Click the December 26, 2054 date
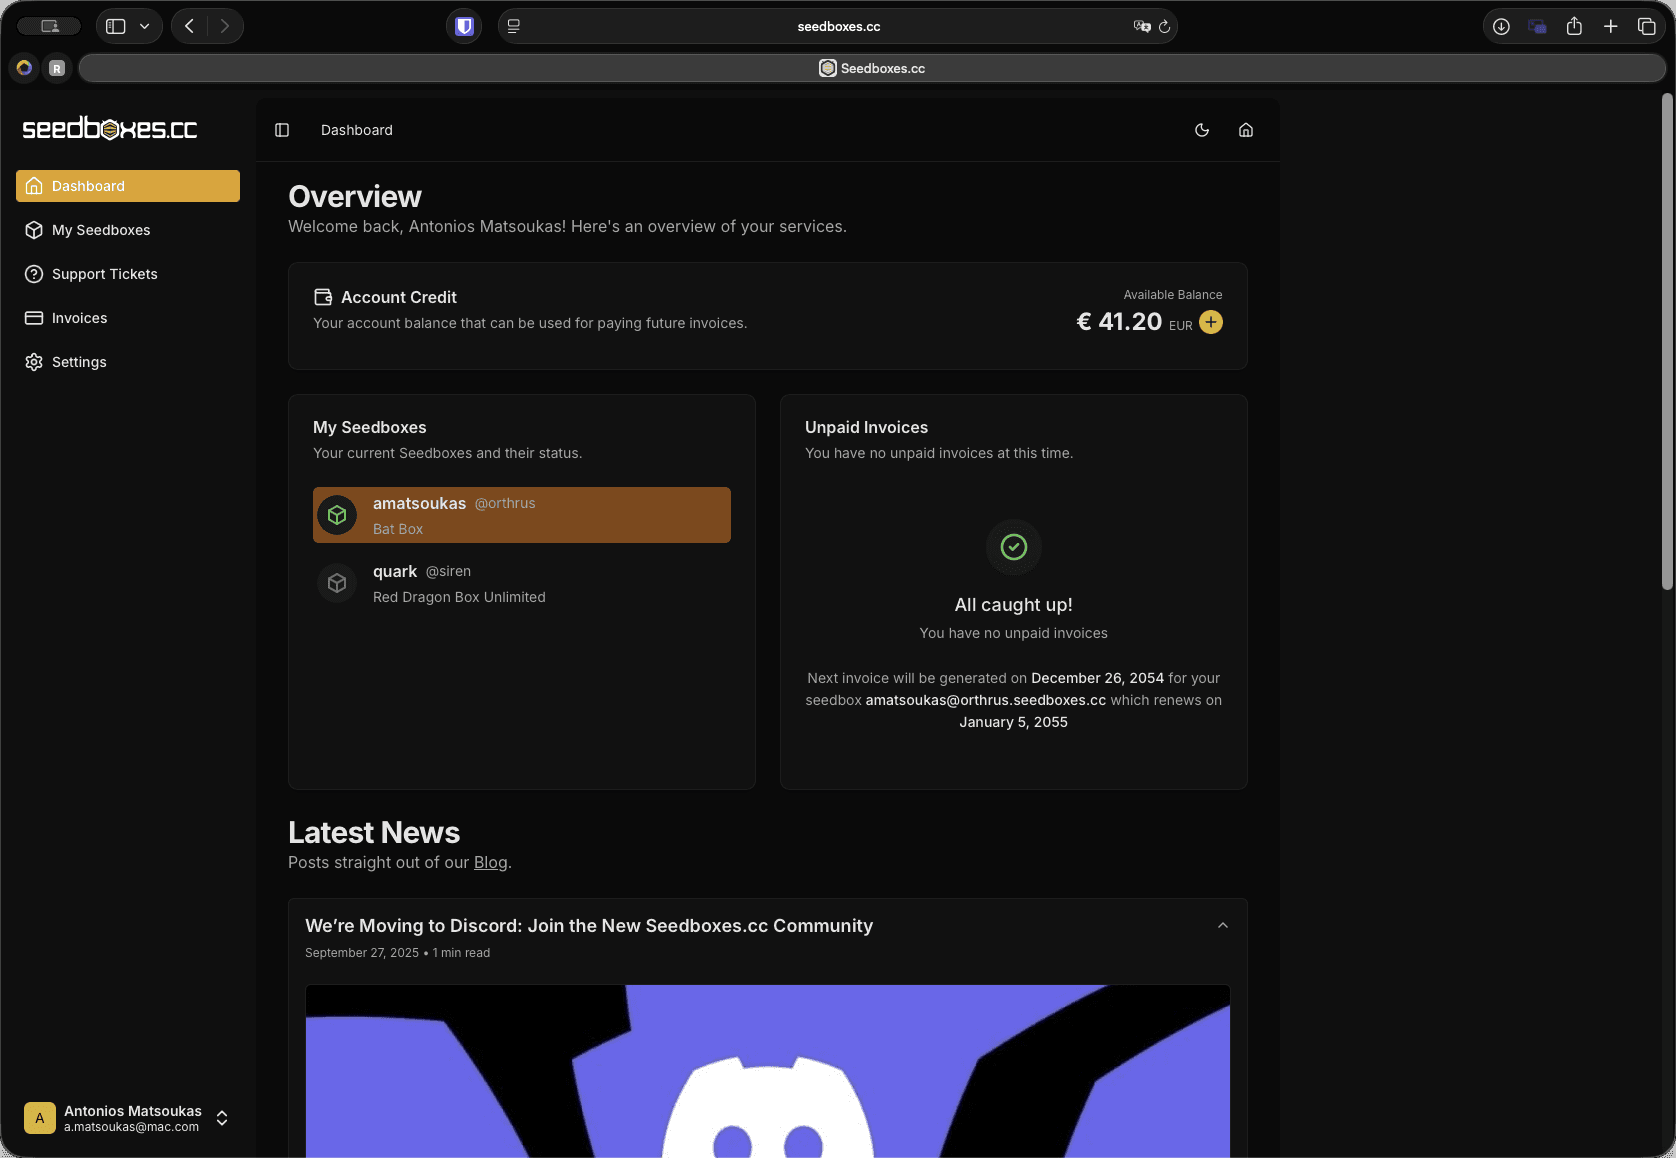Screen dimensions: 1676x1158 pyautogui.click(x=1098, y=678)
